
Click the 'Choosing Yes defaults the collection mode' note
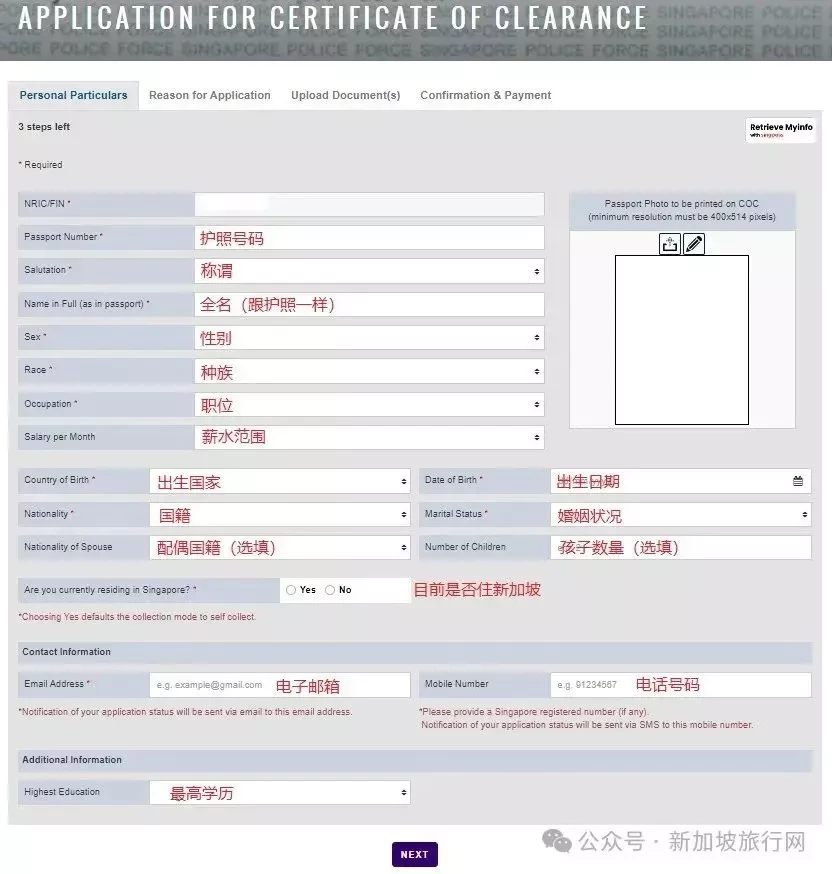137,617
